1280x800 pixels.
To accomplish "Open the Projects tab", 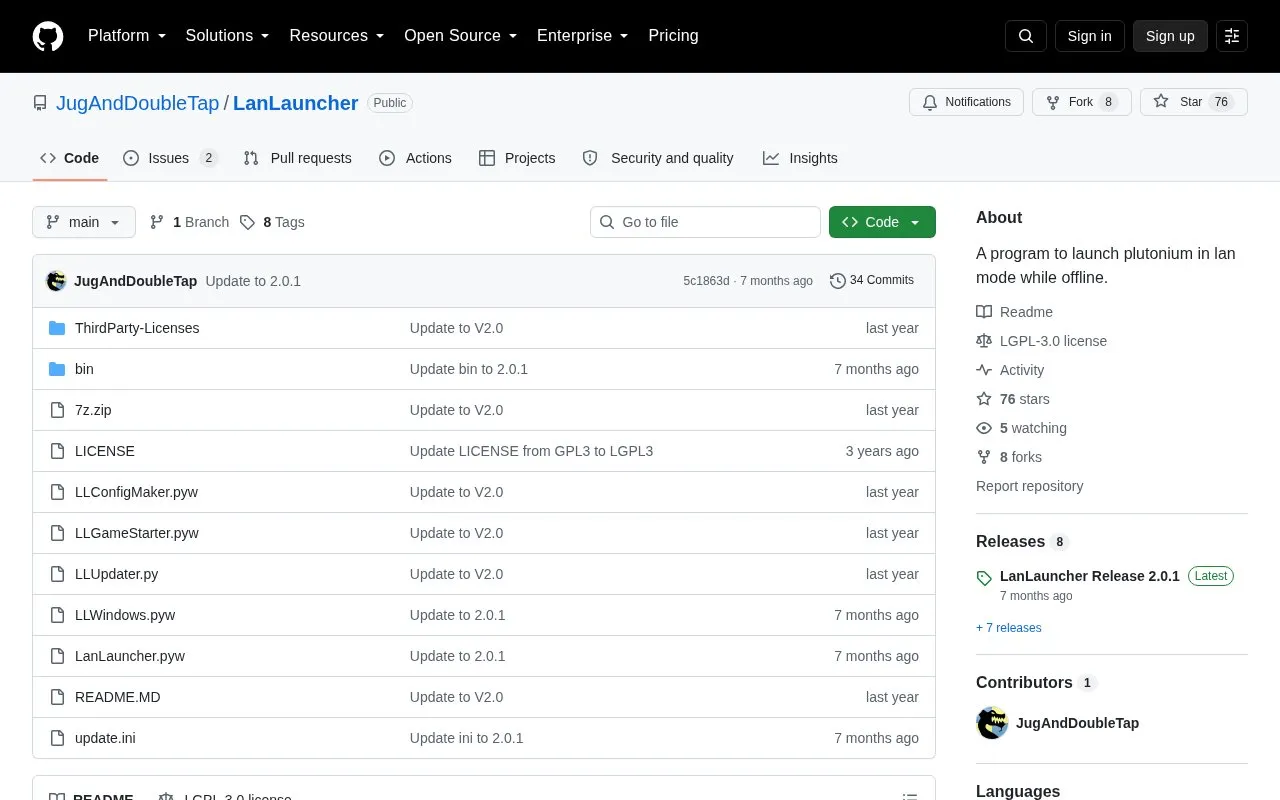I will tap(517, 158).
